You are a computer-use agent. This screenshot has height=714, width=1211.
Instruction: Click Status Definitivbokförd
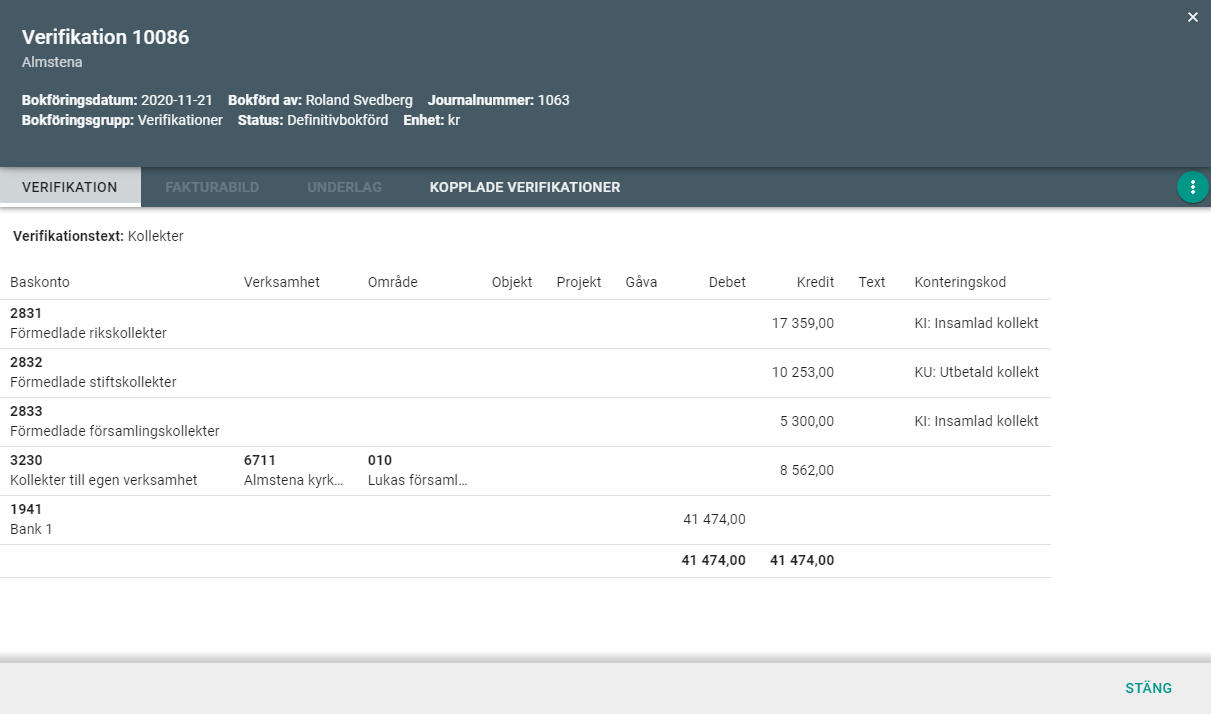point(313,120)
